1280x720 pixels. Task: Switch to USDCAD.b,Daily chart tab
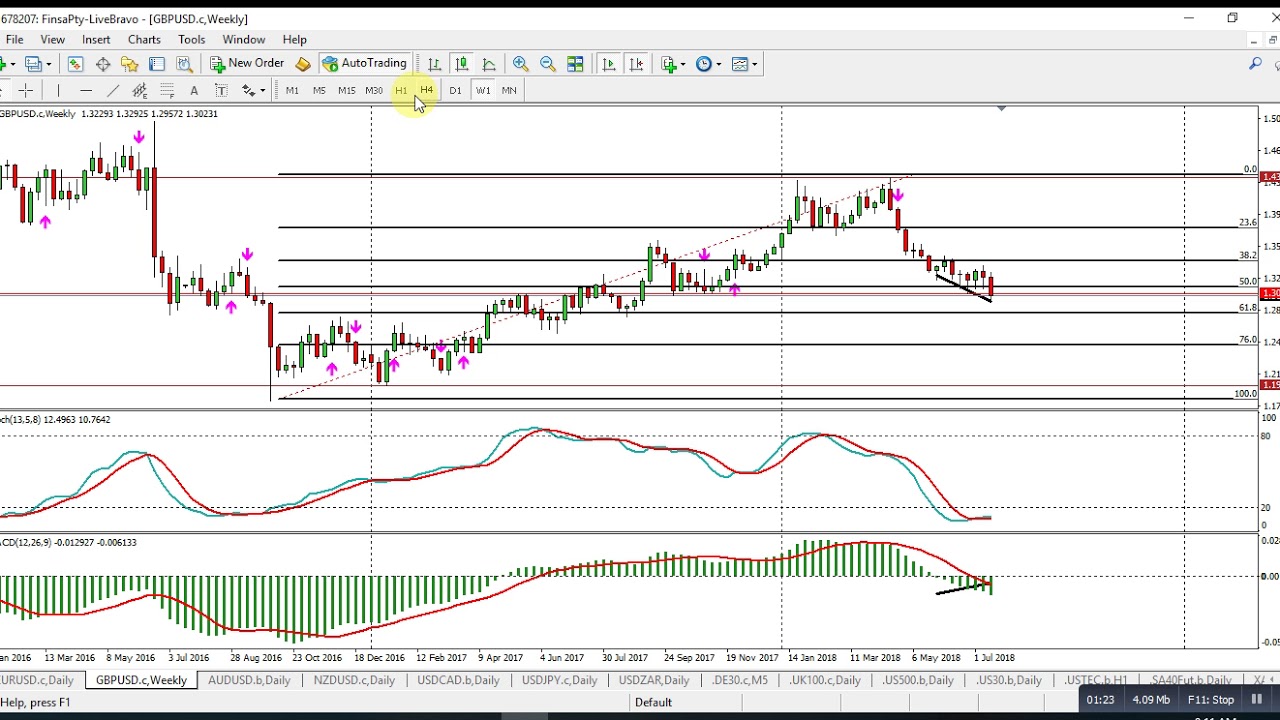458,680
